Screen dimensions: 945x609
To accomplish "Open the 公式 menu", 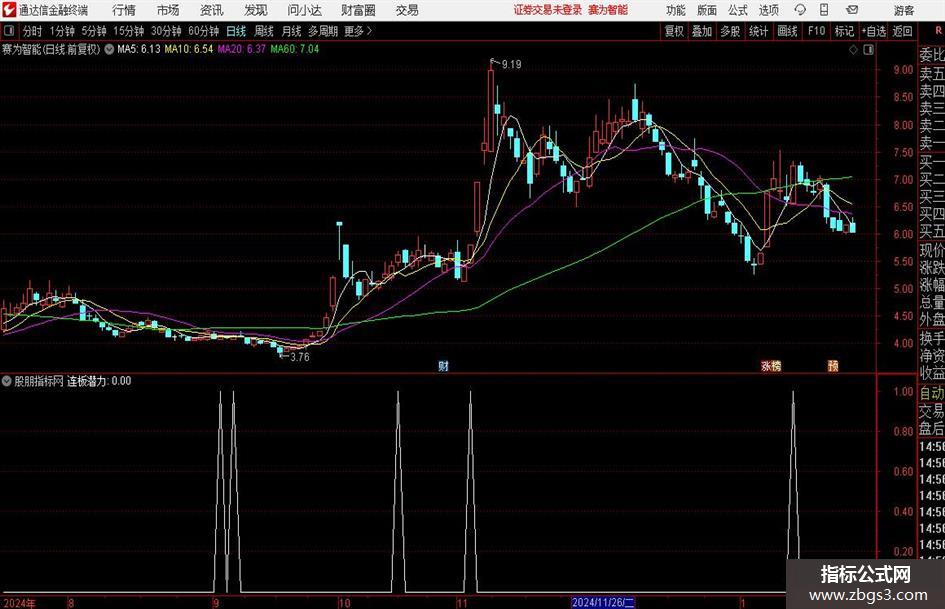I will tap(738, 10).
